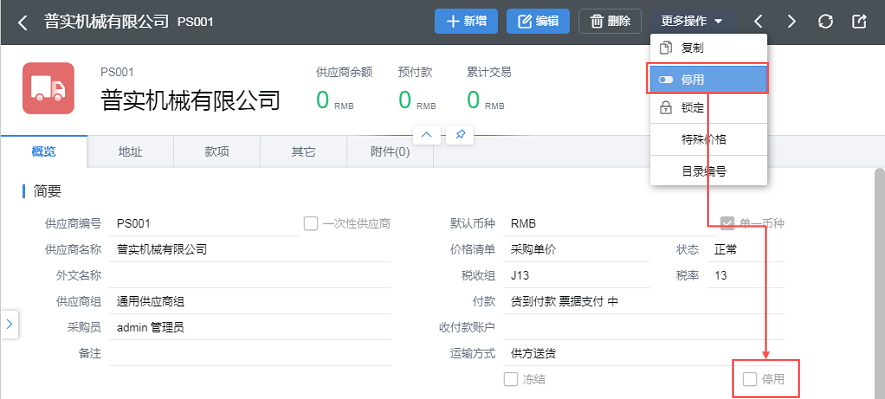This screenshot has height=399, width=885.
Task: Click the 编辑 button
Action: coord(538,21)
